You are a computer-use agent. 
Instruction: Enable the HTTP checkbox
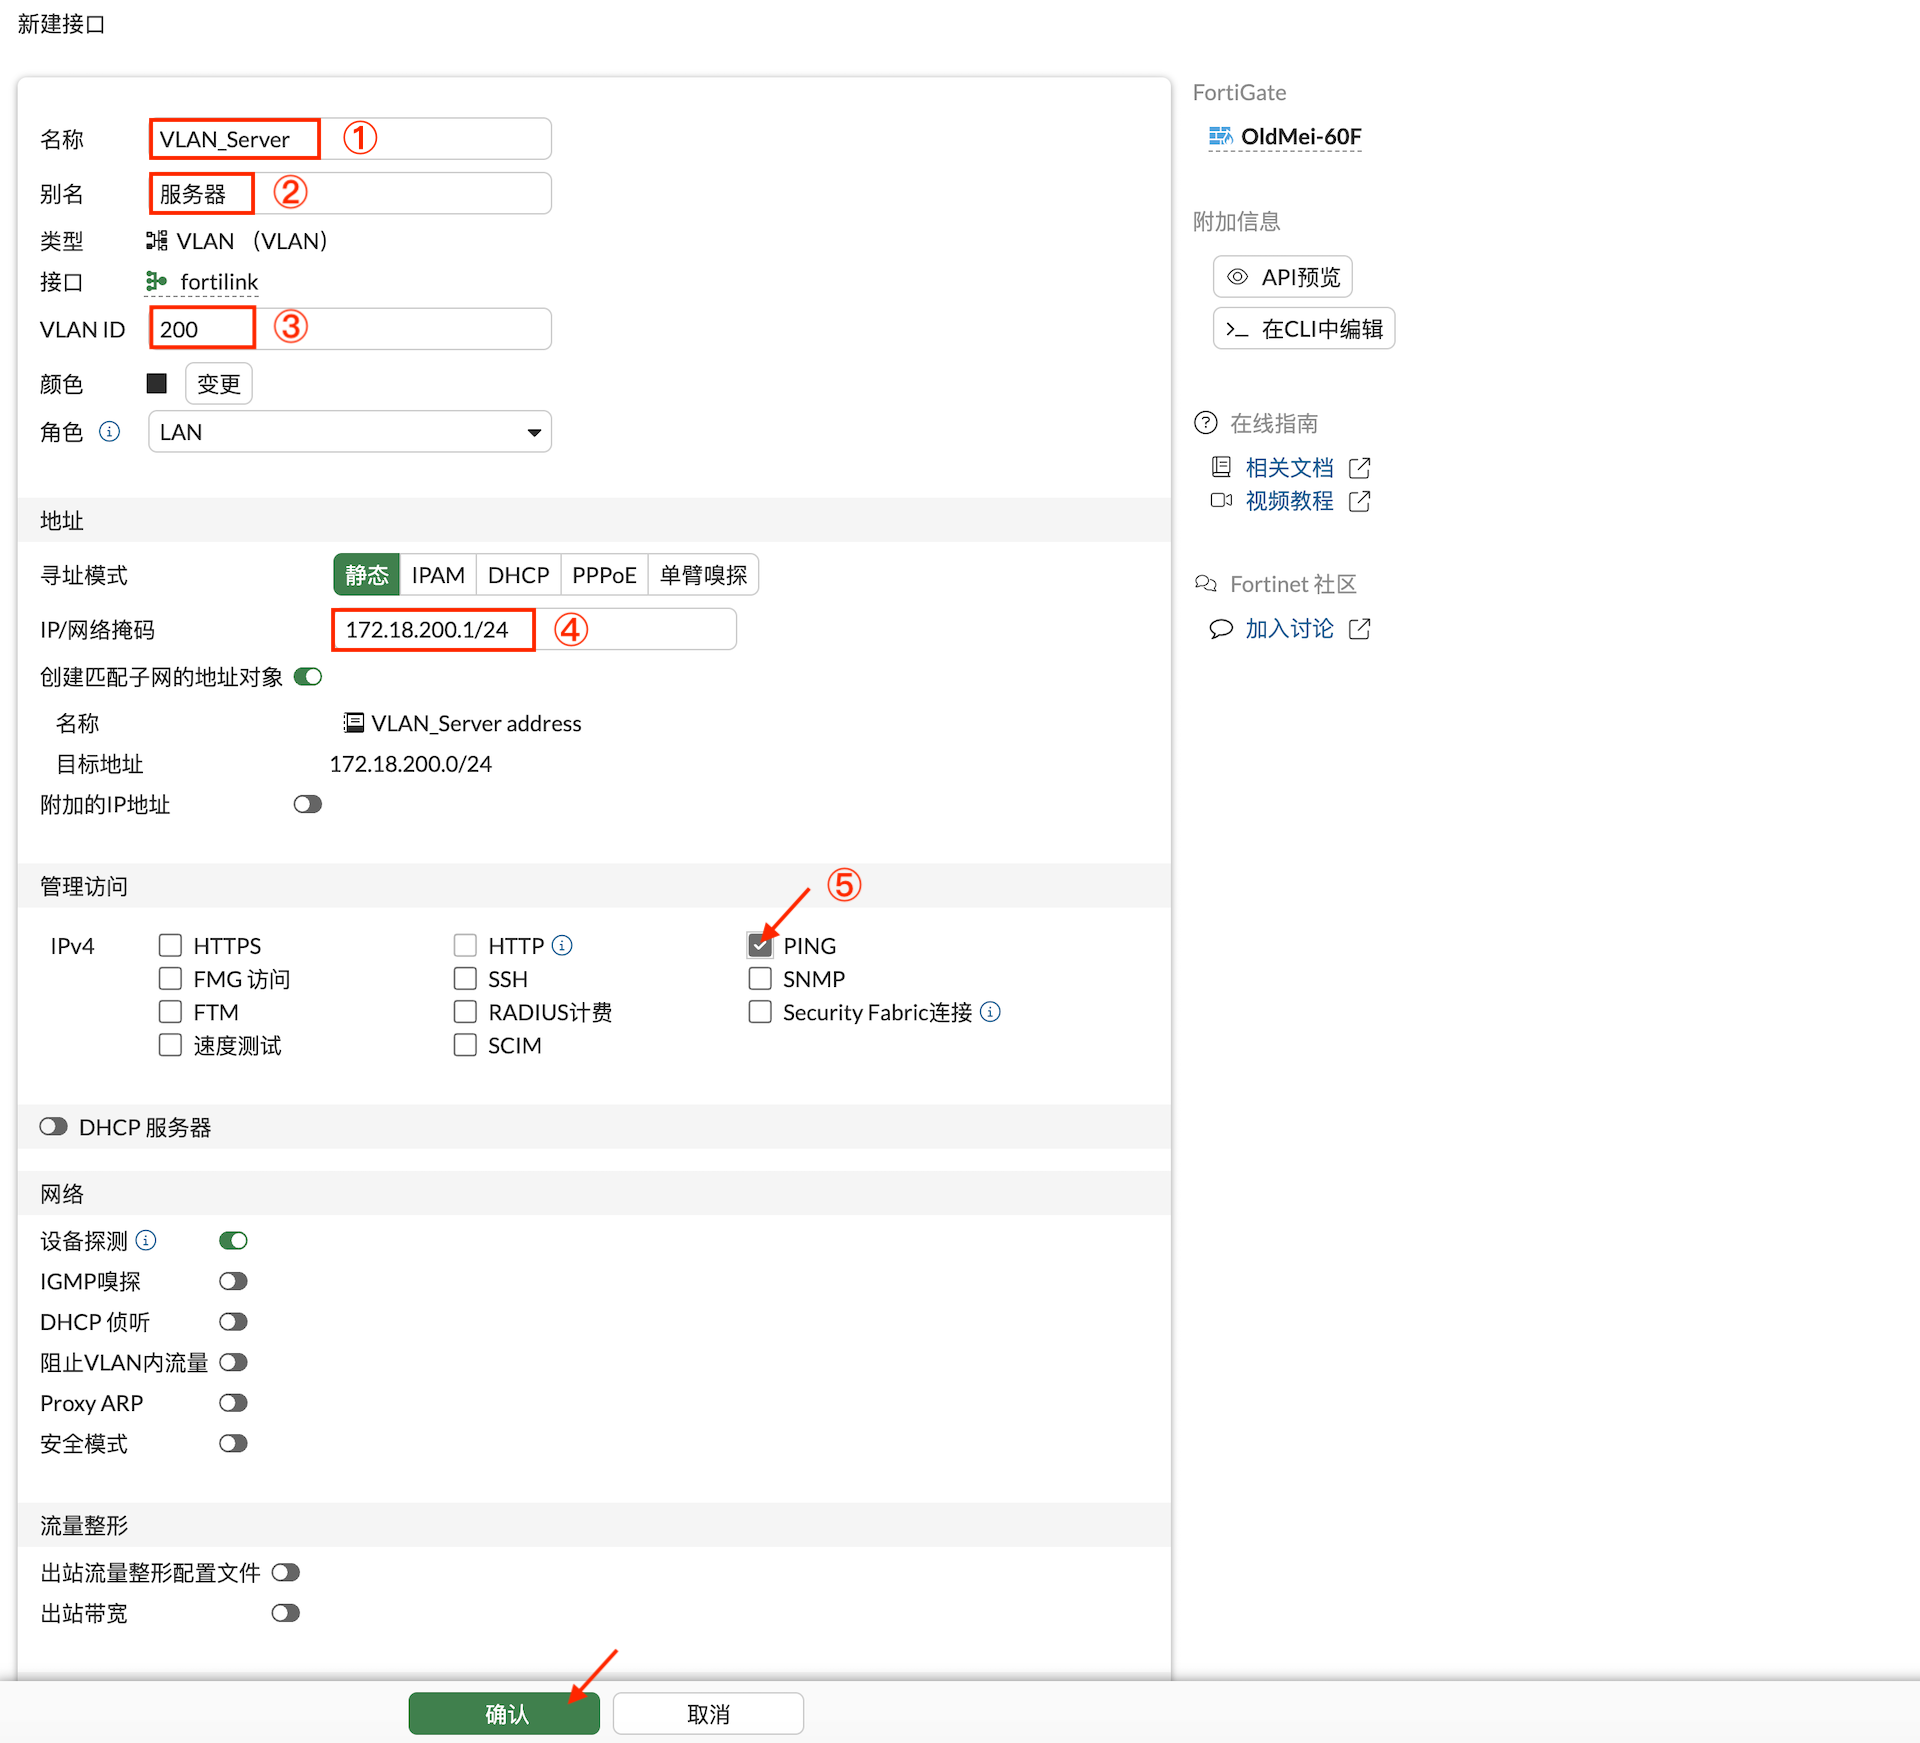click(x=465, y=945)
